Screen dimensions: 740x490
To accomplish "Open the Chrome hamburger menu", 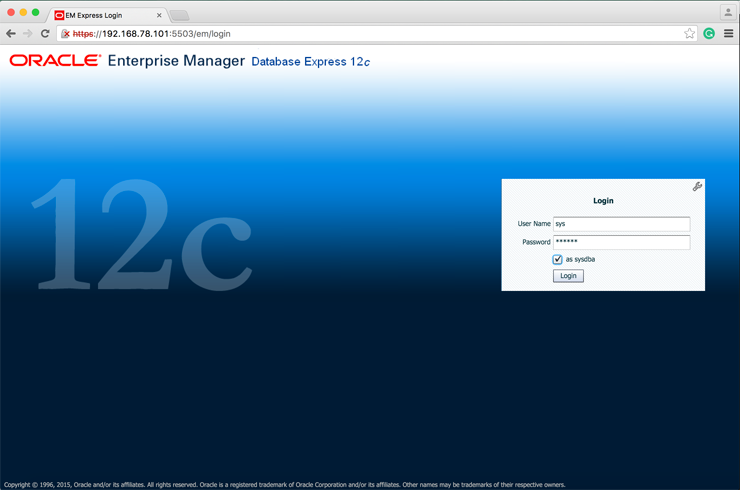I will click(728, 34).
